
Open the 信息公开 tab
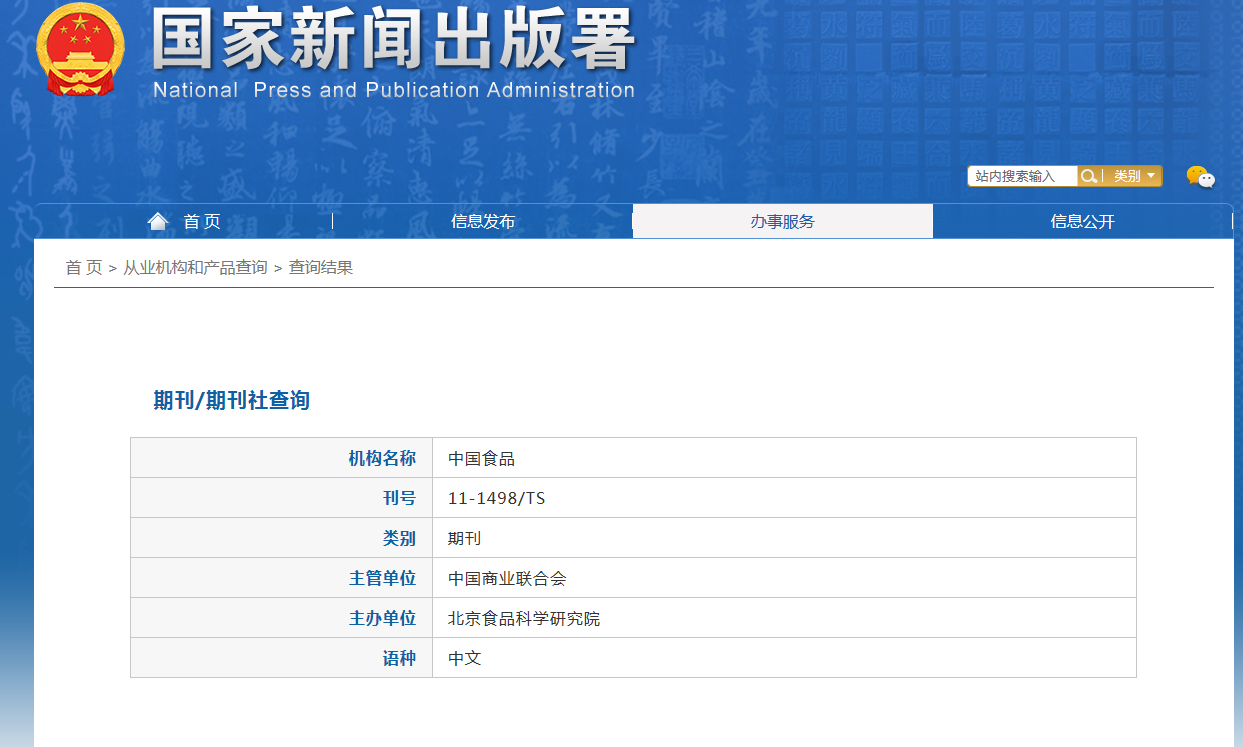1083,221
